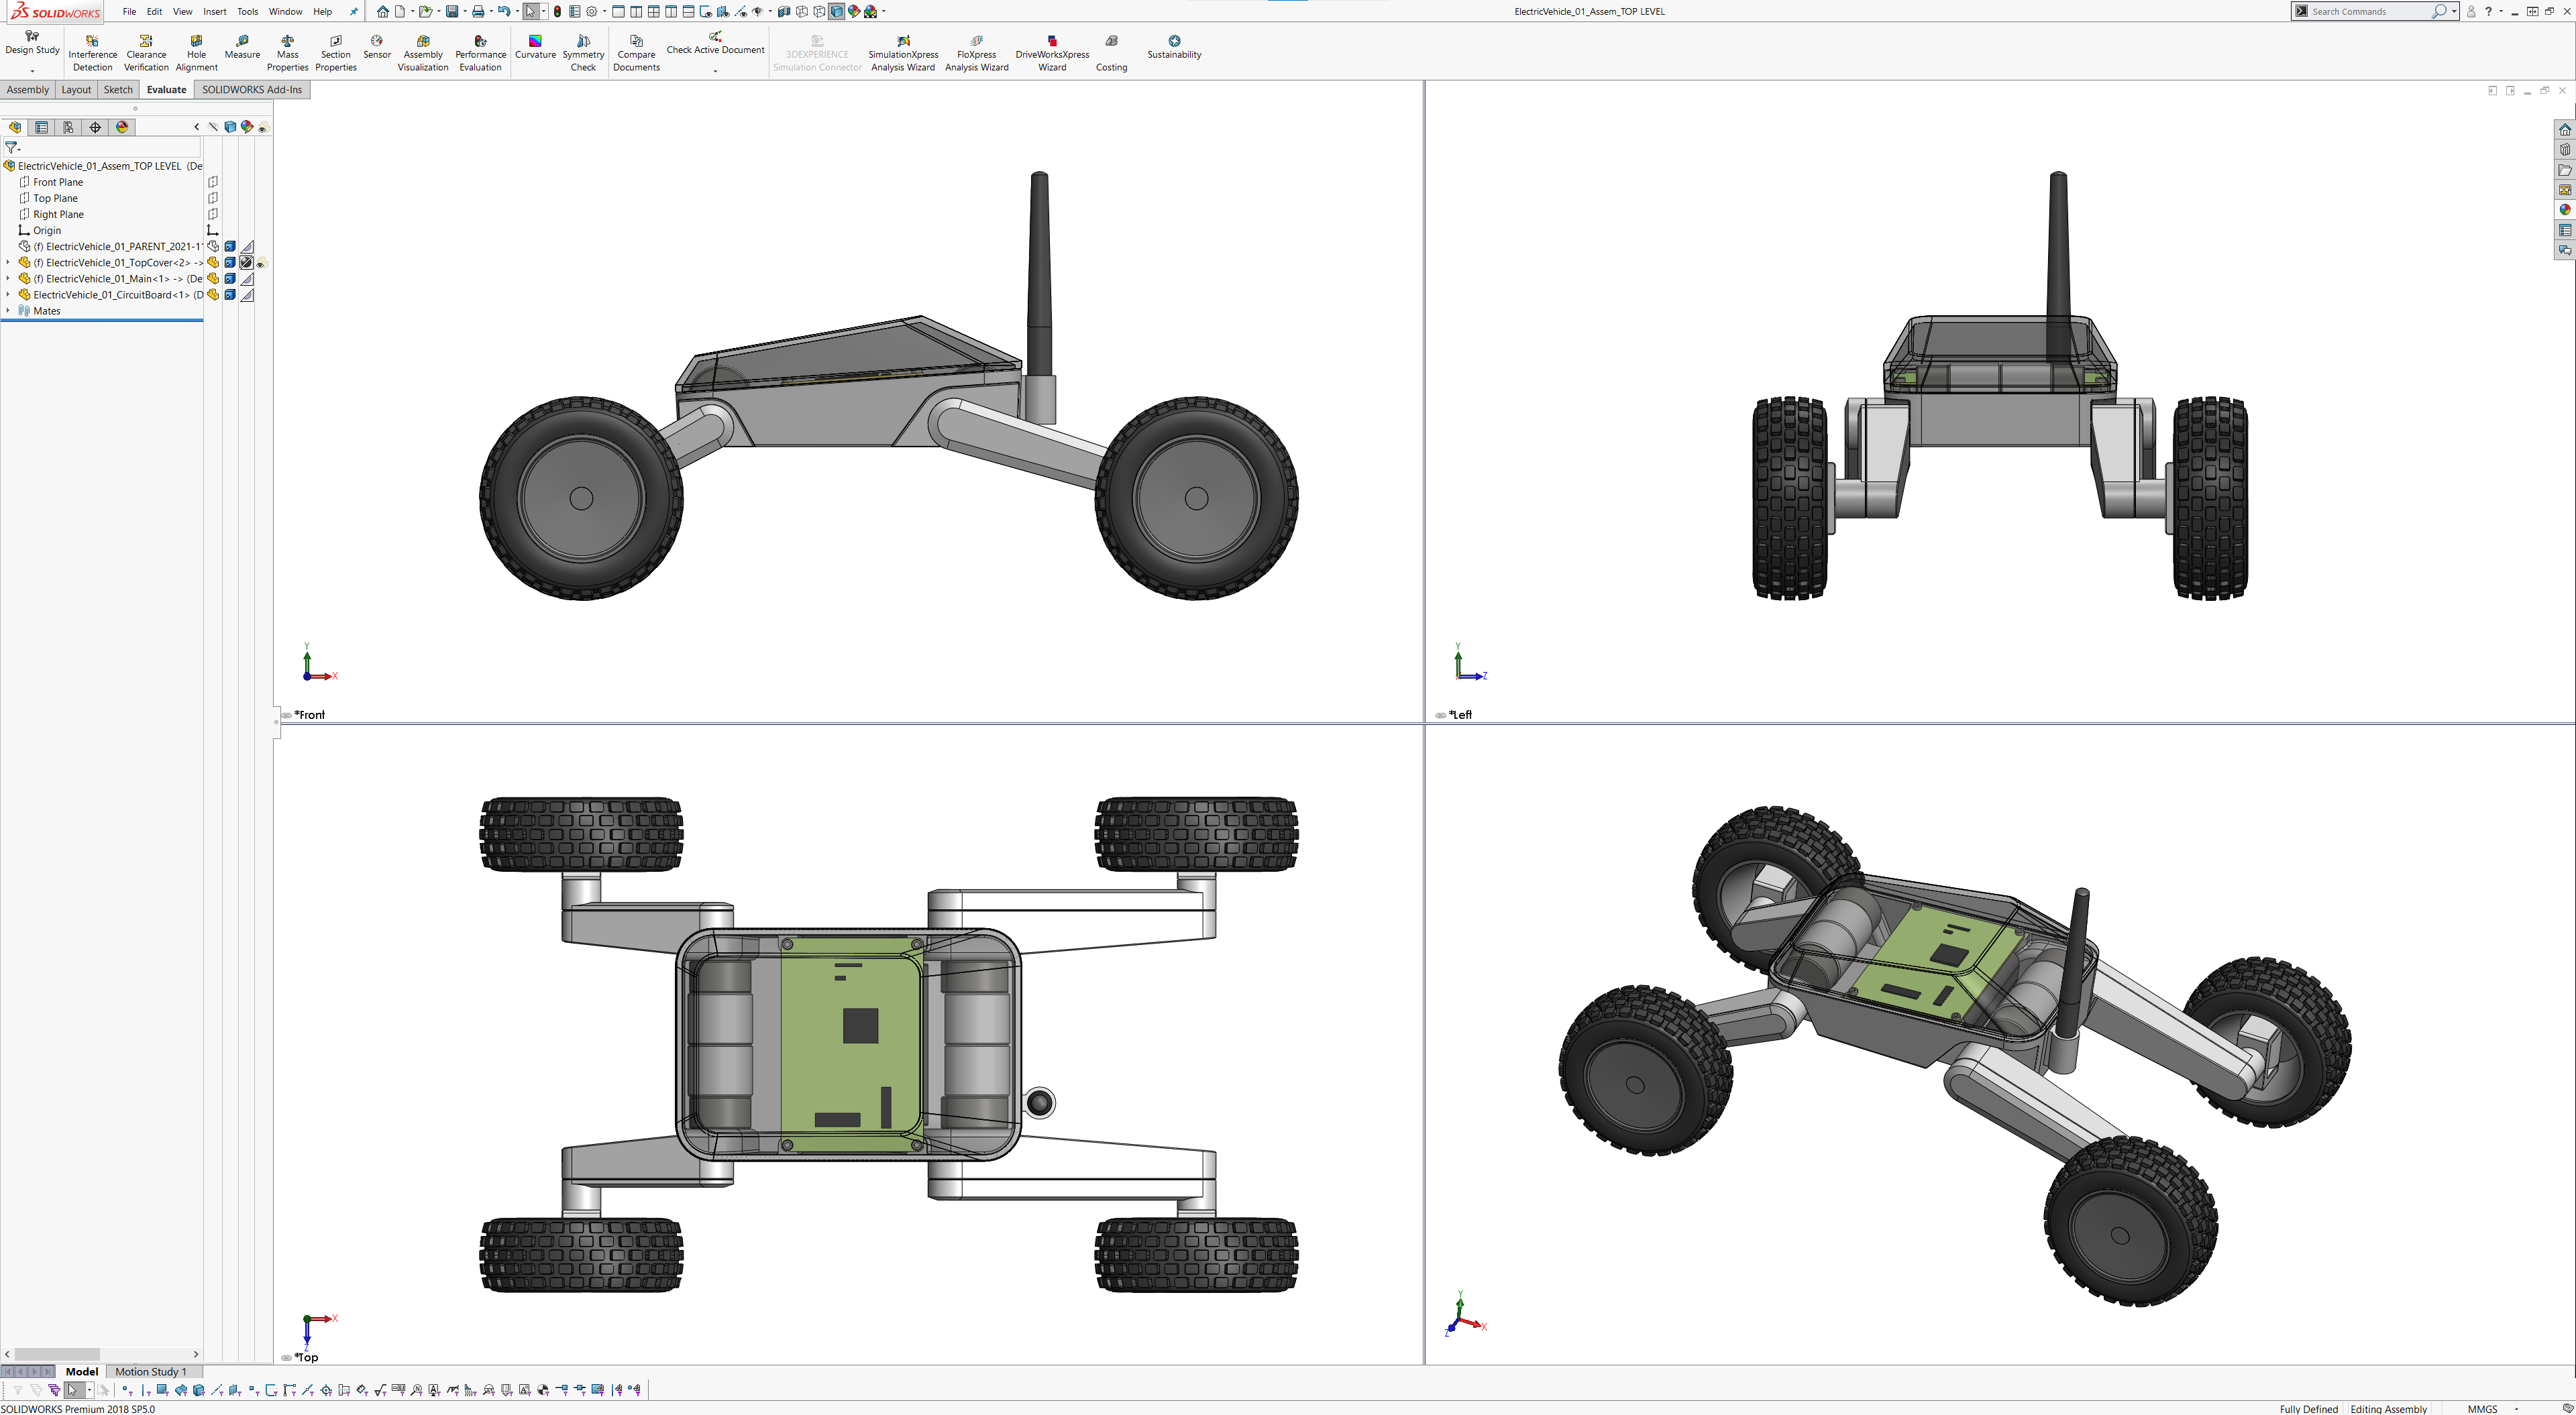Open the Insert menu
Viewport: 2576px width, 1415px height.
(214, 12)
